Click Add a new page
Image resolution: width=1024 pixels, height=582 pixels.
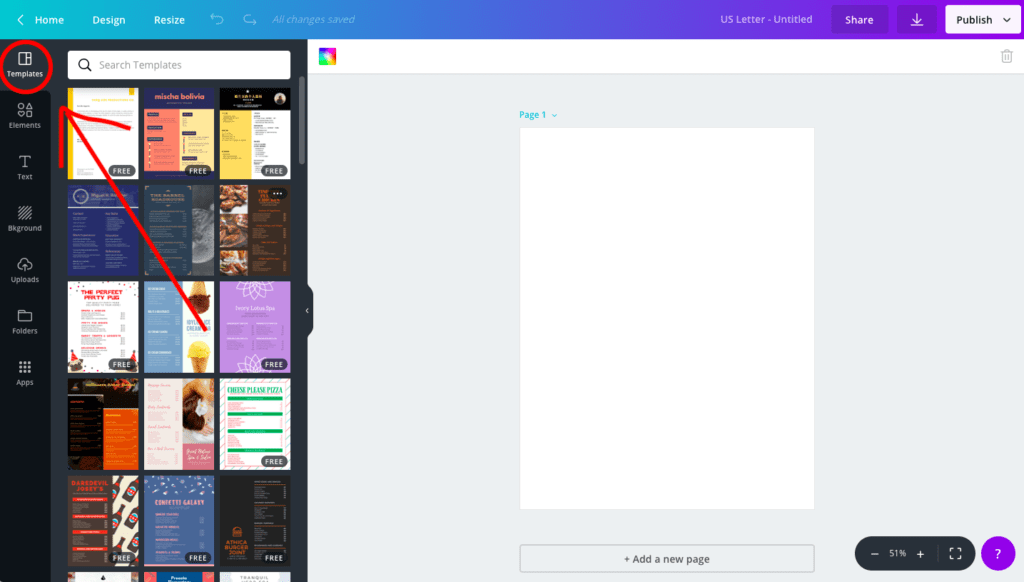point(667,558)
